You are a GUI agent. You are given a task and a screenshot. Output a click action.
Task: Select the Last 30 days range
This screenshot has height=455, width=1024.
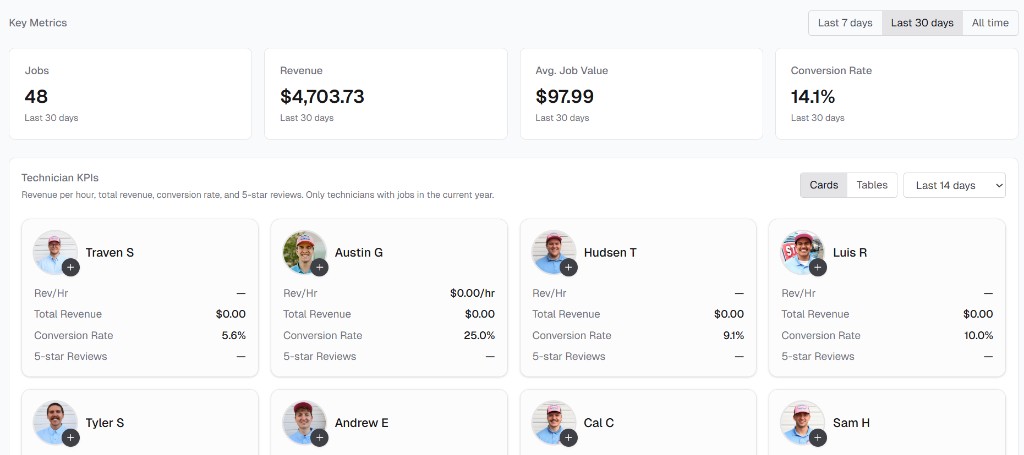pos(922,23)
